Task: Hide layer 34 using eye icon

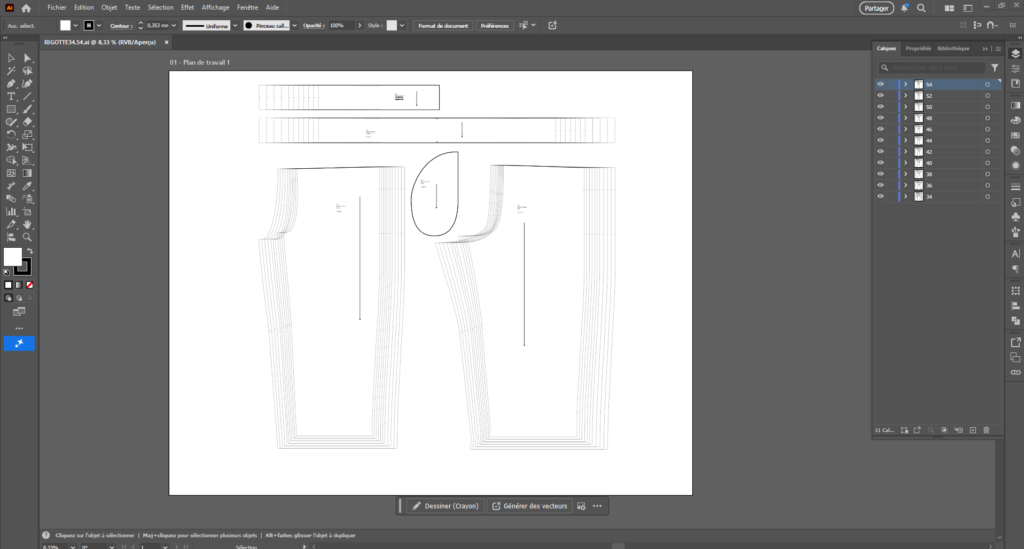Action: click(x=881, y=196)
